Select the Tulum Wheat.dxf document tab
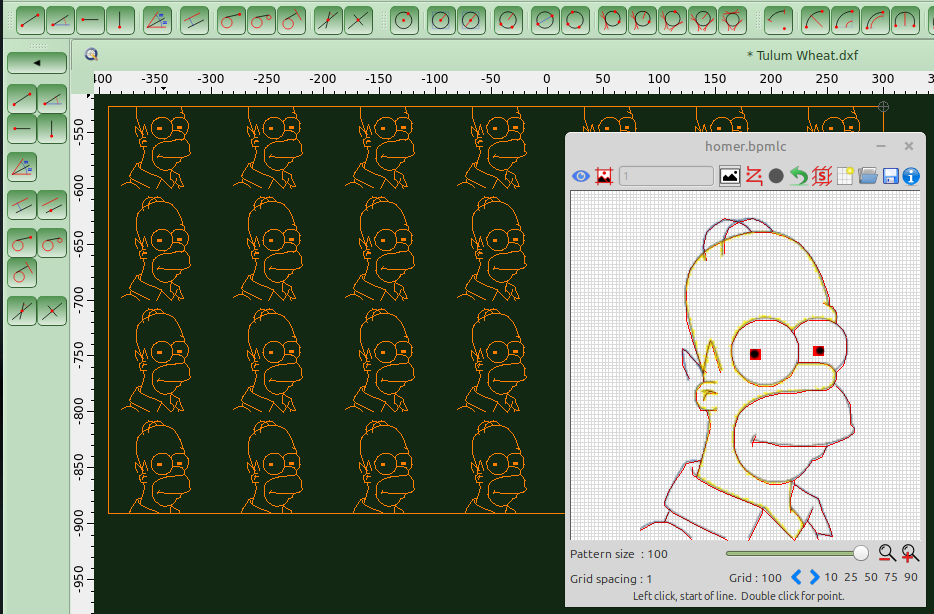This screenshot has height=614, width=934. click(x=802, y=55)
